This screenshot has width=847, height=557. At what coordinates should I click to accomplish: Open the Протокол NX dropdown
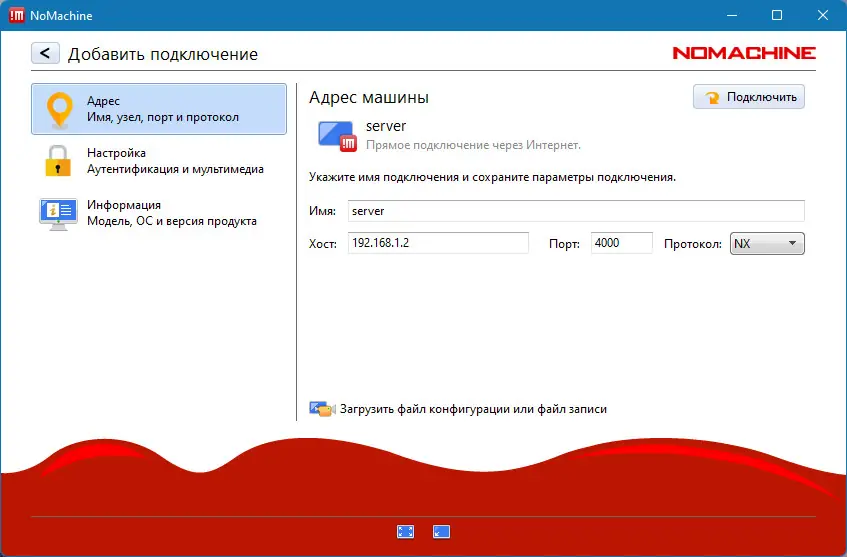click(767, 243)
